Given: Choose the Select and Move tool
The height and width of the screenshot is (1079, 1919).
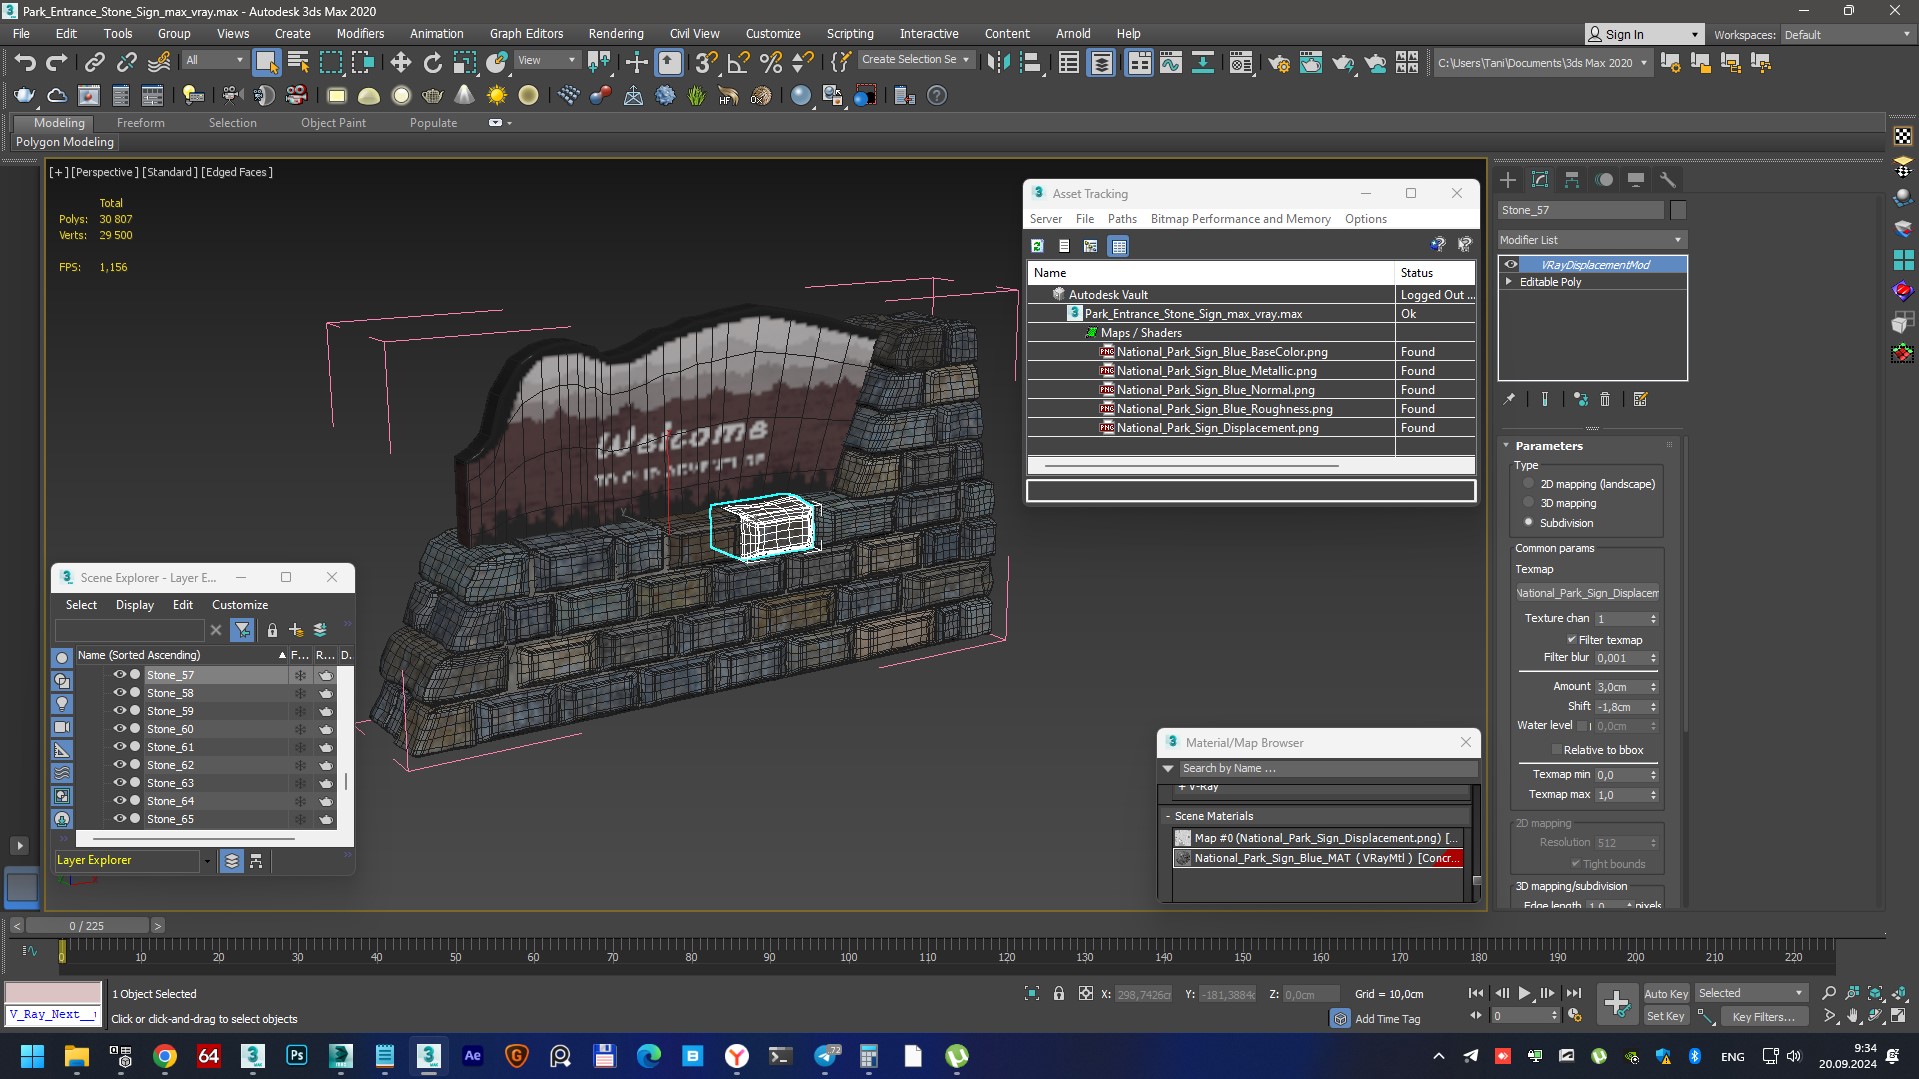Looking at the screenshot, I should (x=400, y=63).
